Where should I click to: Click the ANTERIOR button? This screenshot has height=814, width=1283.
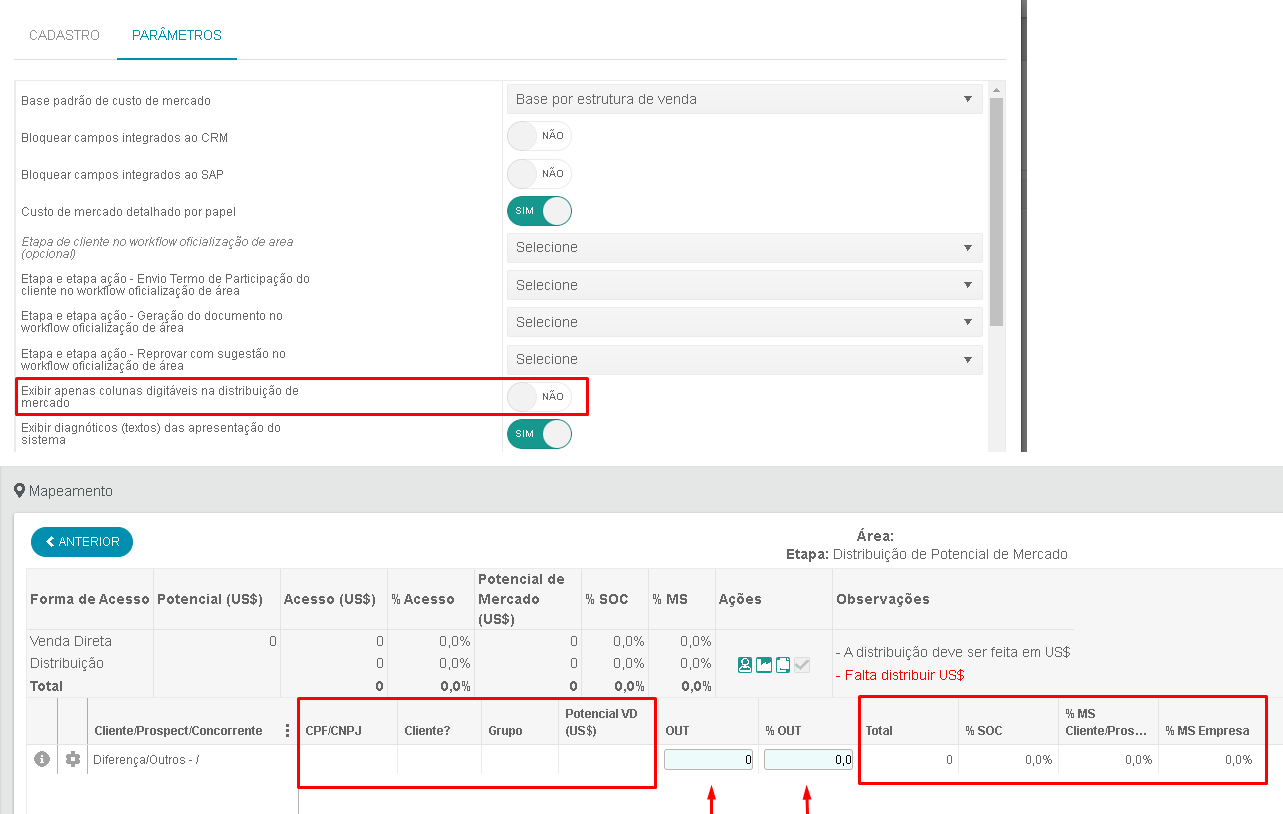click(x=82, y=542)
